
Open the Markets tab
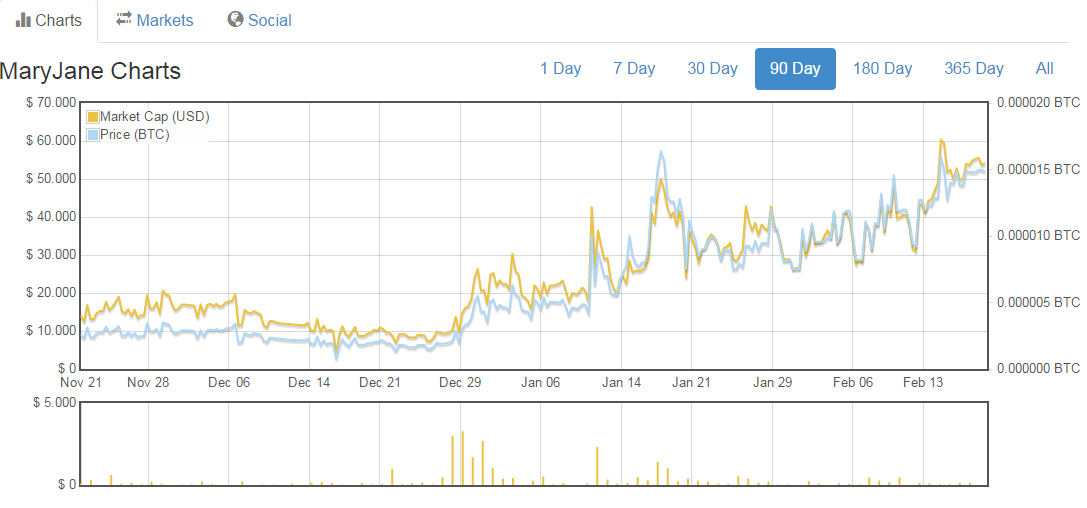[x=155, y=21]
